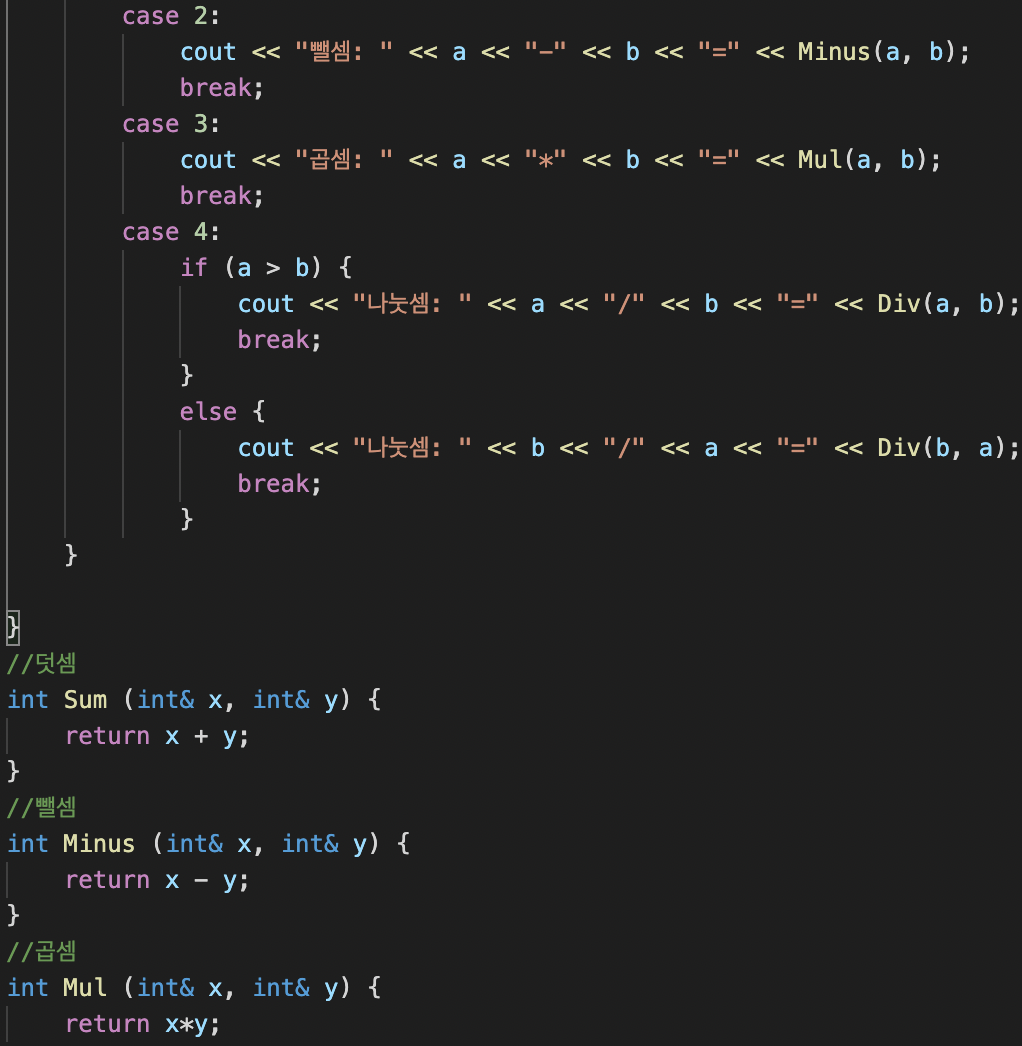The width and height of the screenshot is (1022, 1046).
Task: Click the //뺄셈 comment
Action: point(41,808)
